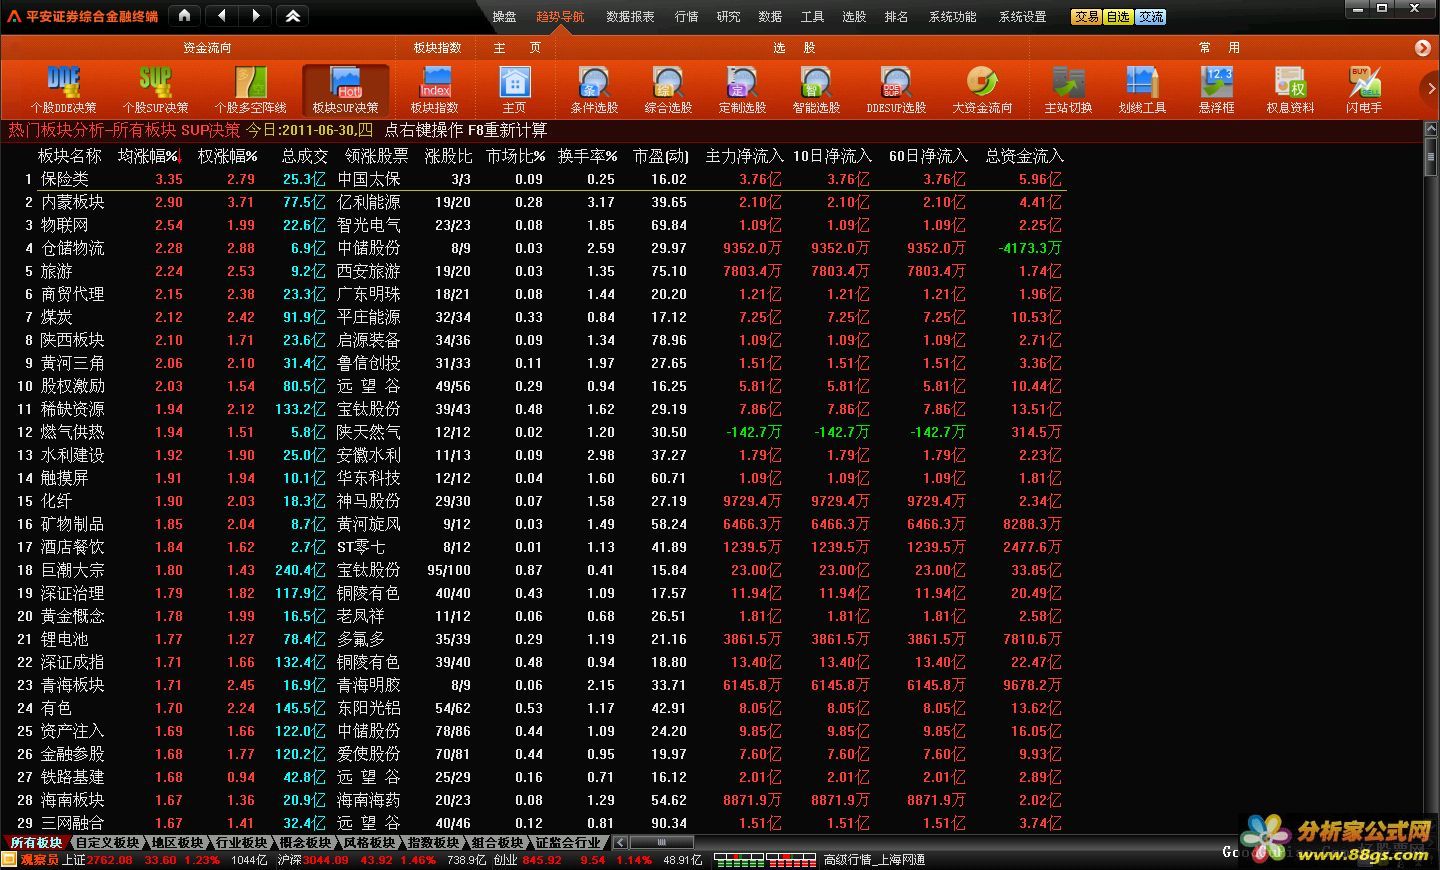Viewport: 1440px width, 870px height.
Task: Open the 个股DDE决策 tool
Action: [63, 89]
